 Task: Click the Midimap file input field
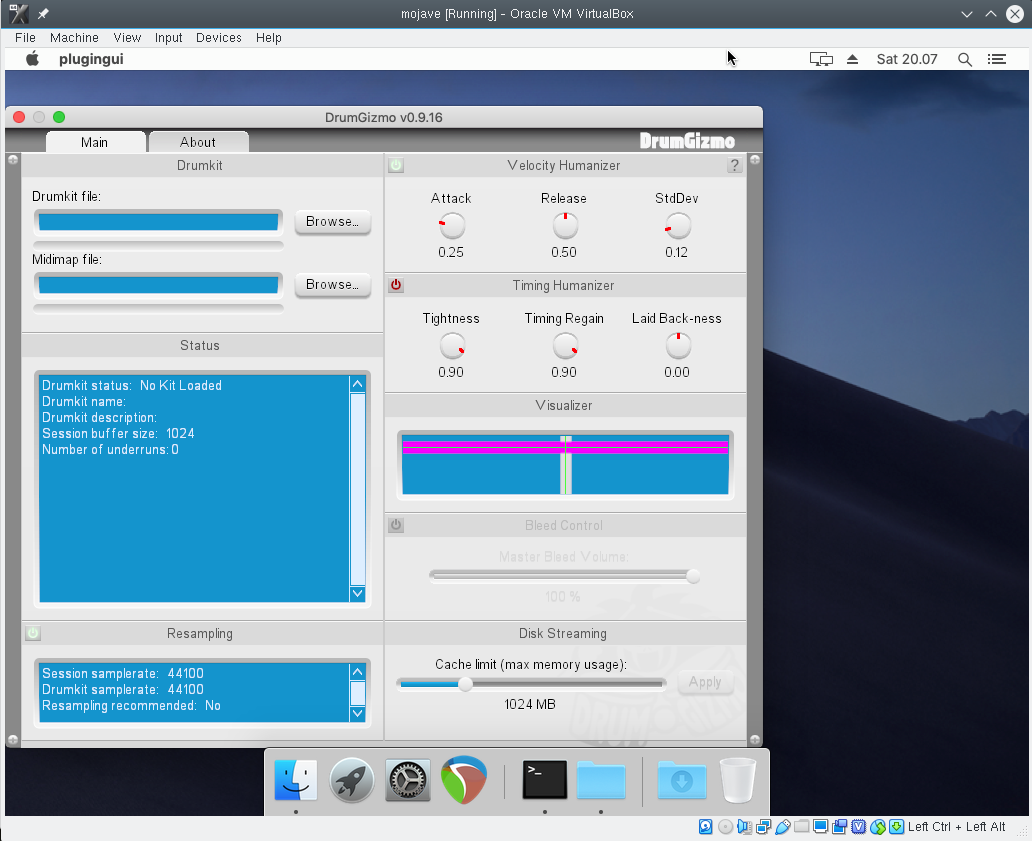click(158, 285)
